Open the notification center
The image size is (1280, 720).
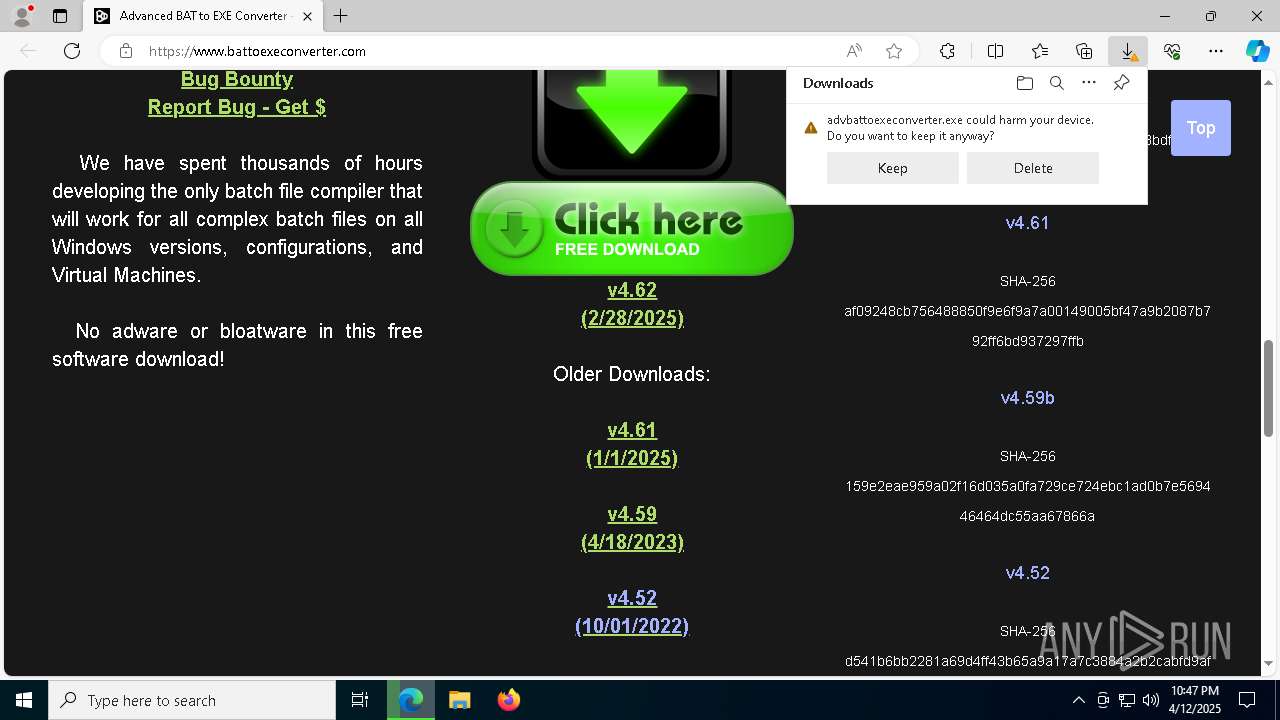(1247, 700)
